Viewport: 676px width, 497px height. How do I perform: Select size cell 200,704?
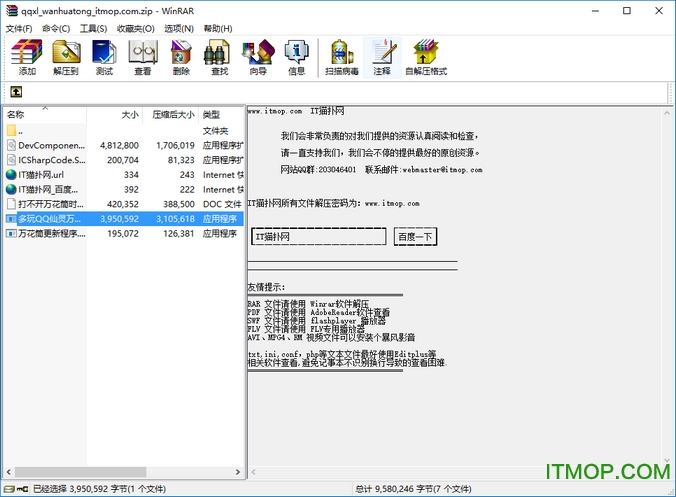[x=123, y=160]
